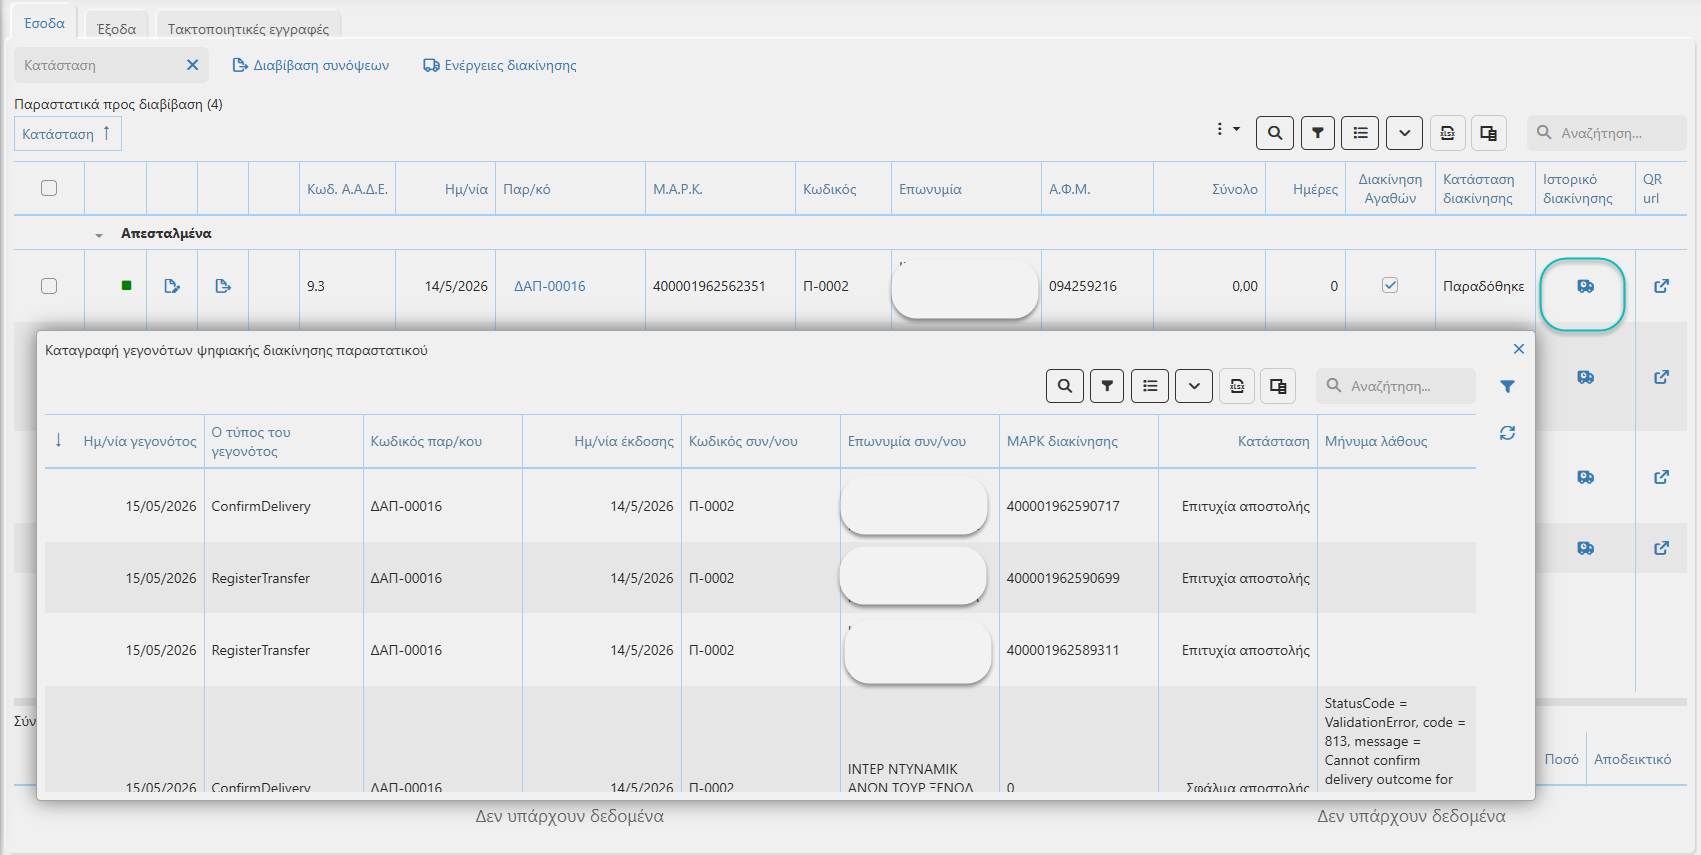Switch to Έξοδα tab
The width and height of the screenshot is (1701, 855).
[117, 29]
